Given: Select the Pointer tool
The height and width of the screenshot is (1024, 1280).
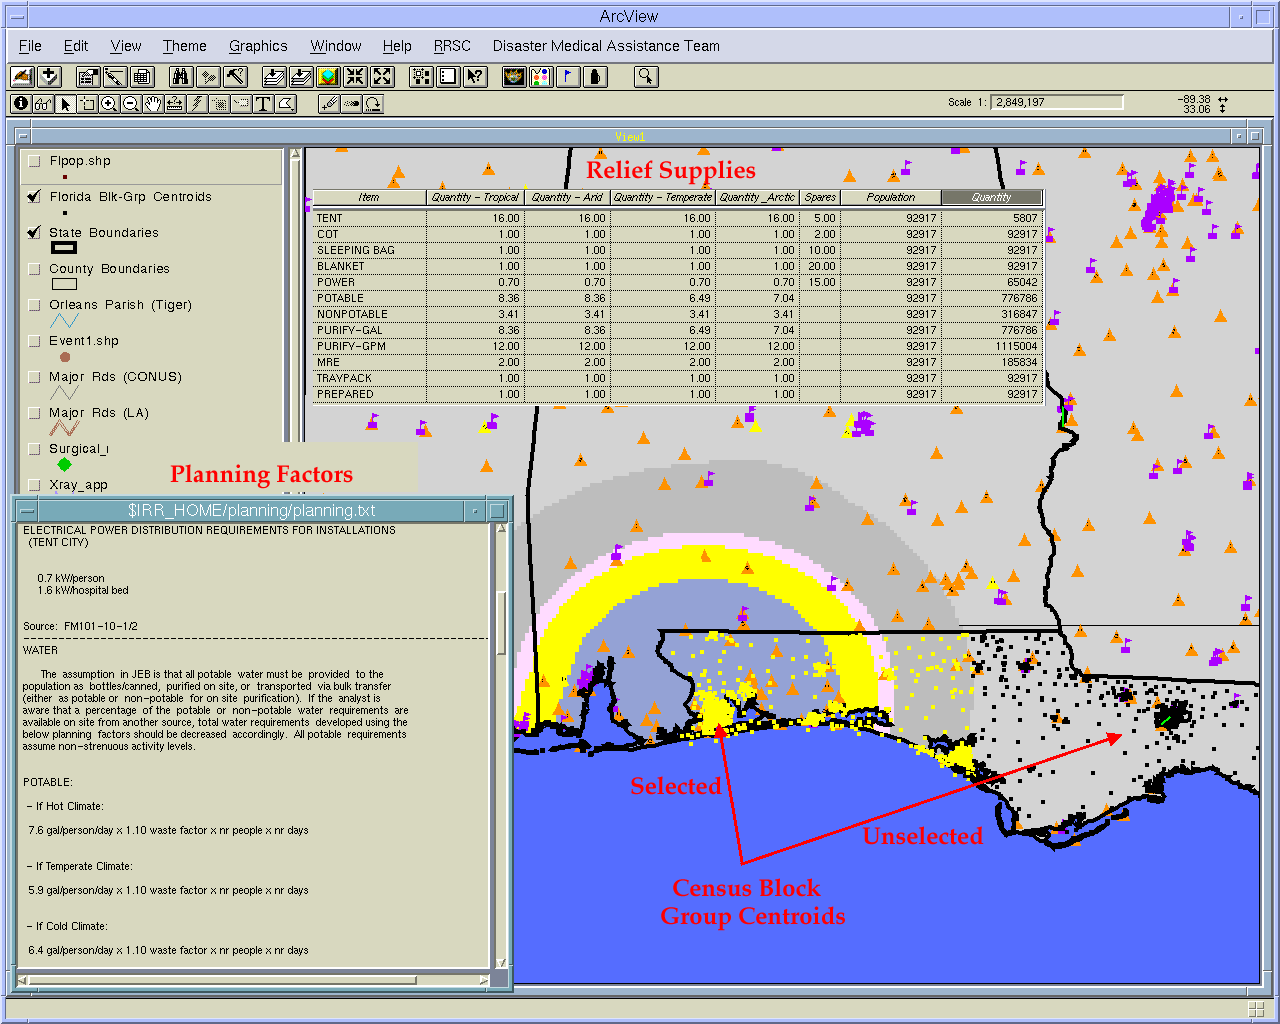Looking at the screenshot, I should point(65,104).
